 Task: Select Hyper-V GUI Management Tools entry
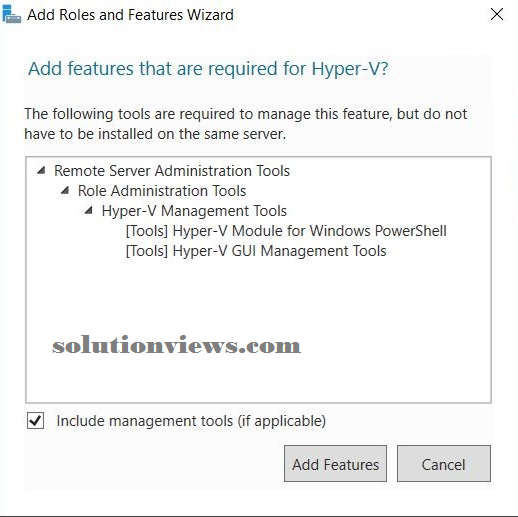point(256,251)
